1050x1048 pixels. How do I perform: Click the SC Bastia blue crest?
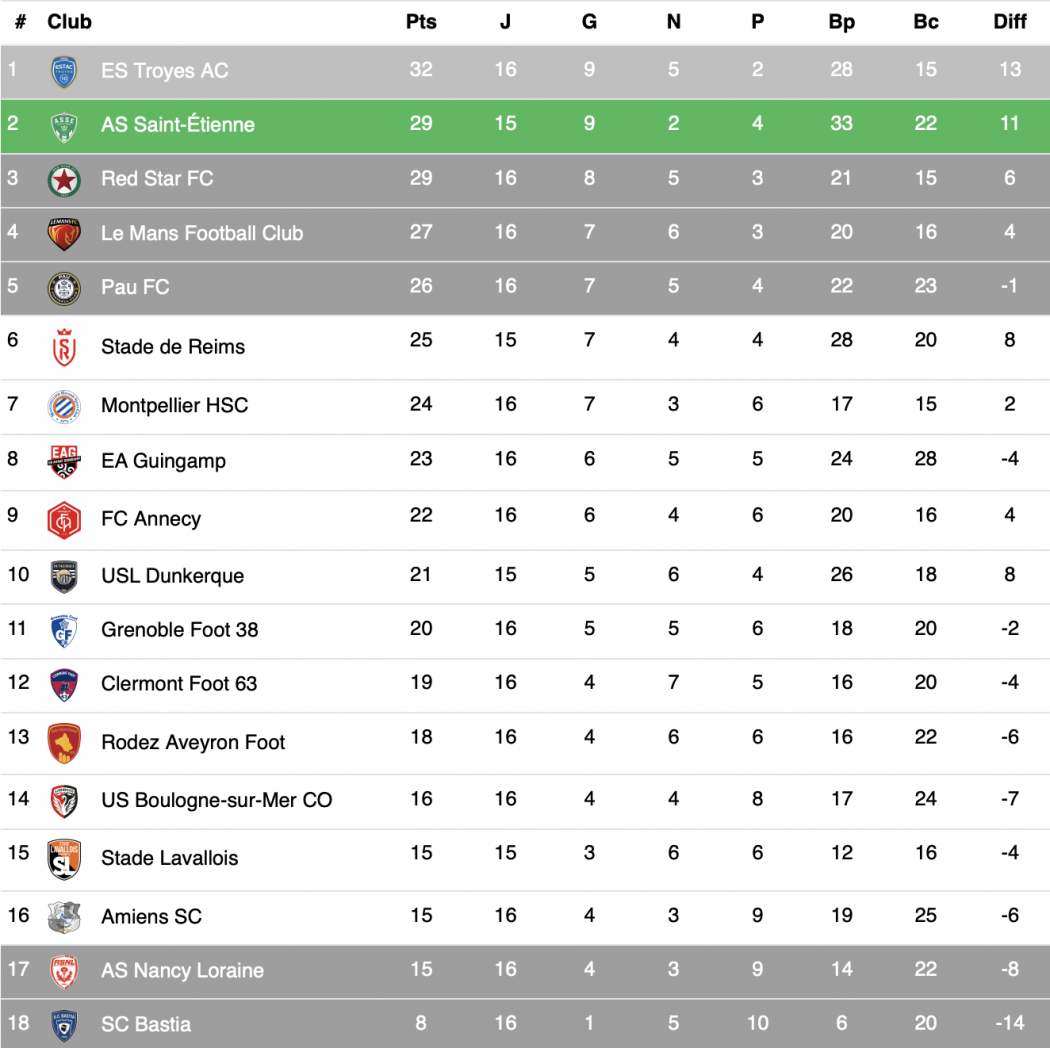(x=64, y=1025)
